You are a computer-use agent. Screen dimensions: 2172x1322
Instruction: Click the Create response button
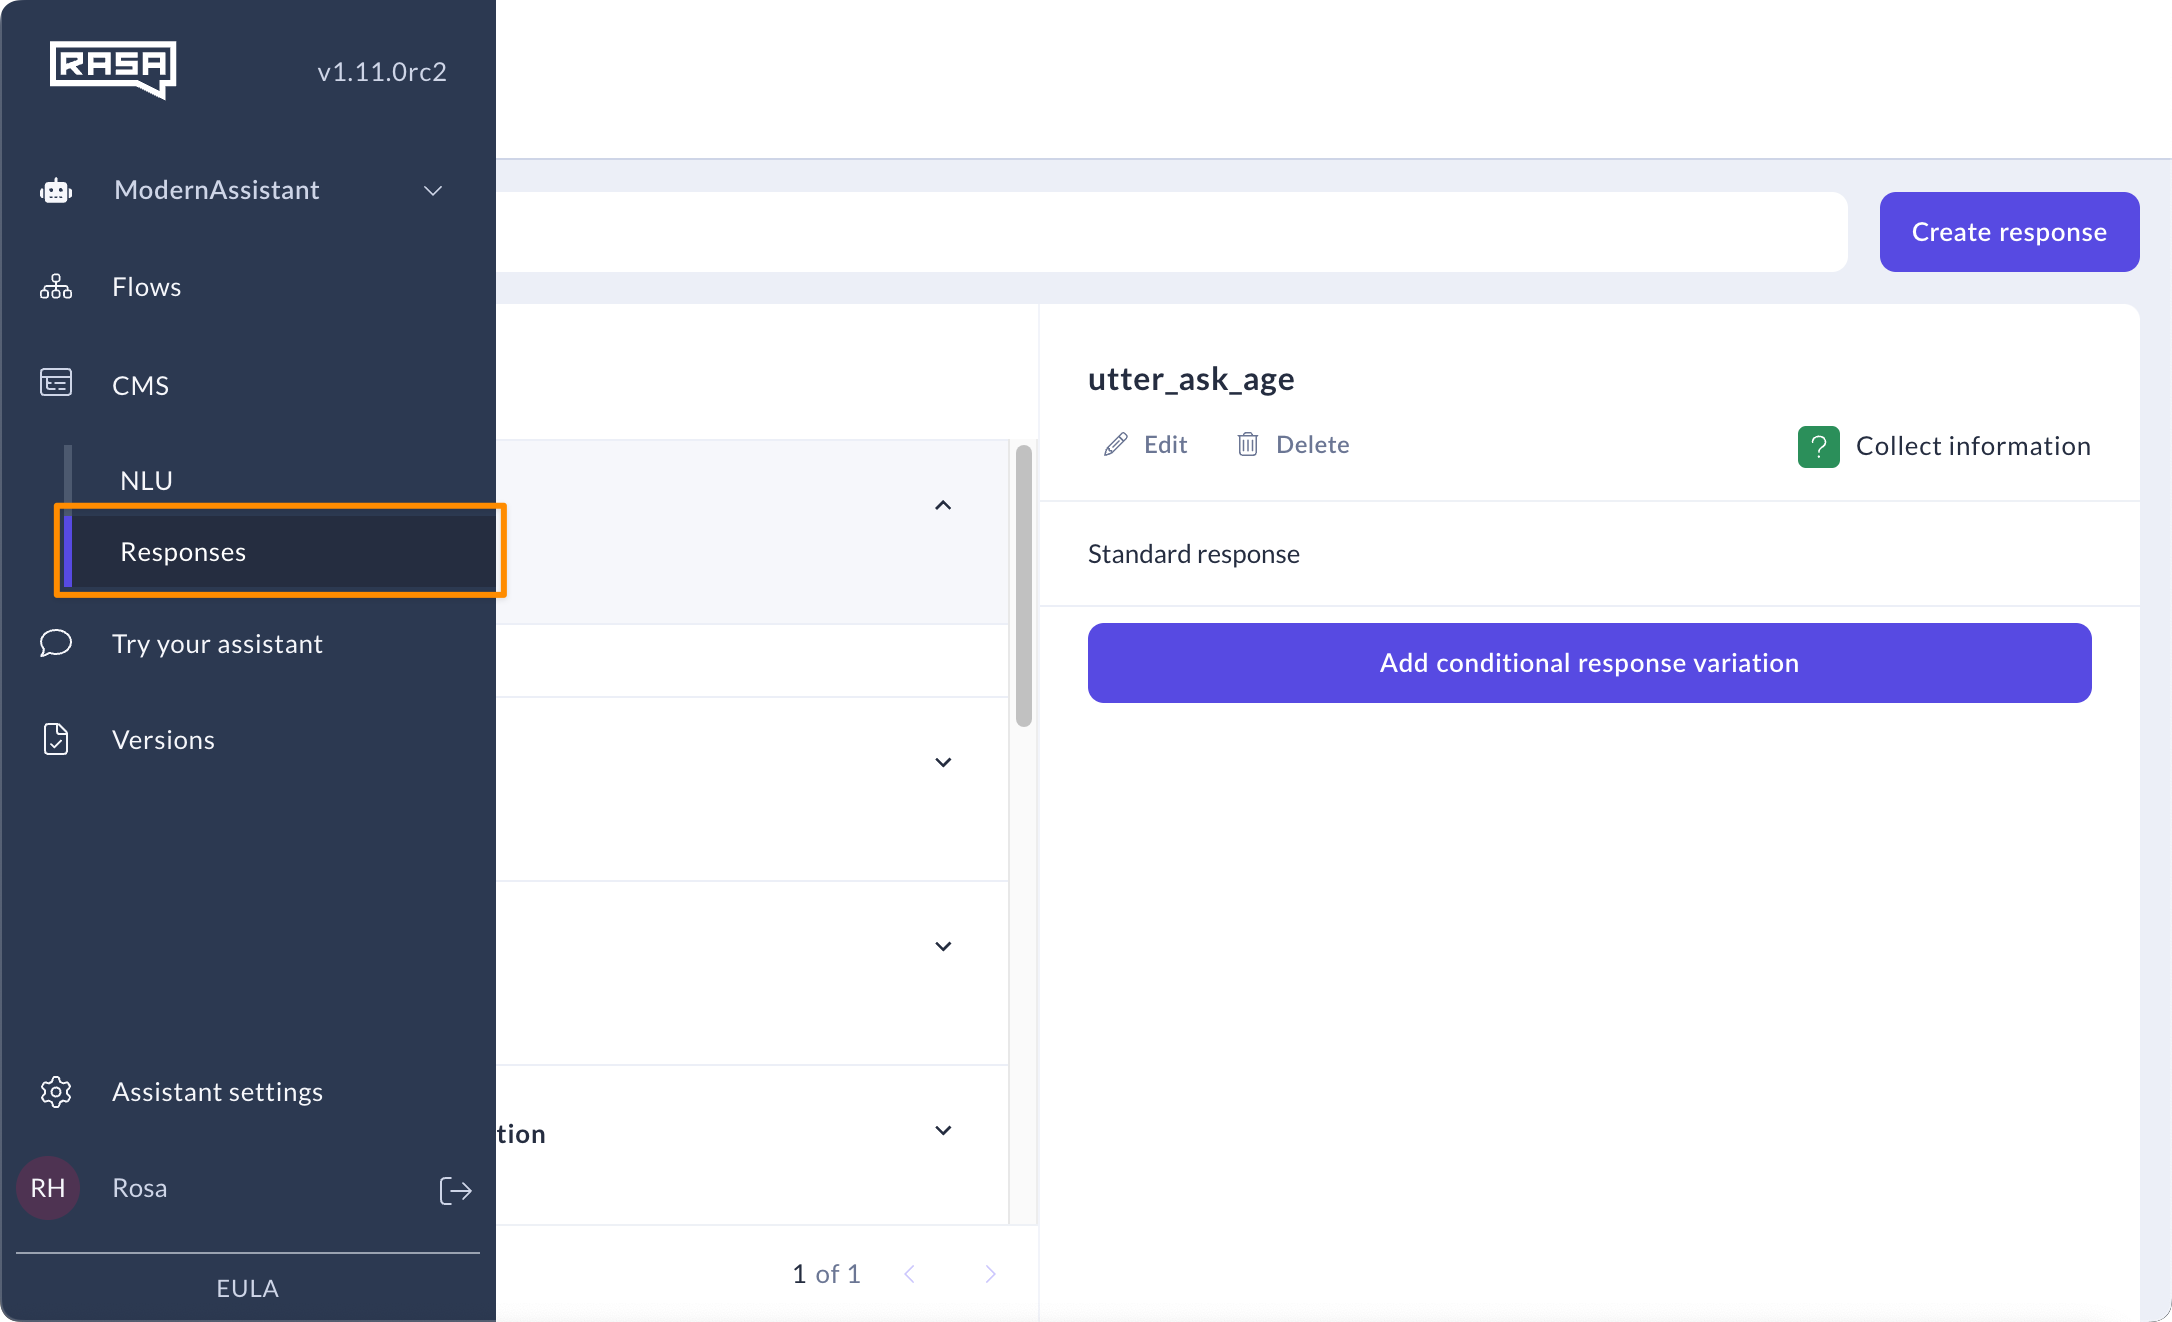click(x=2008, y=232)
